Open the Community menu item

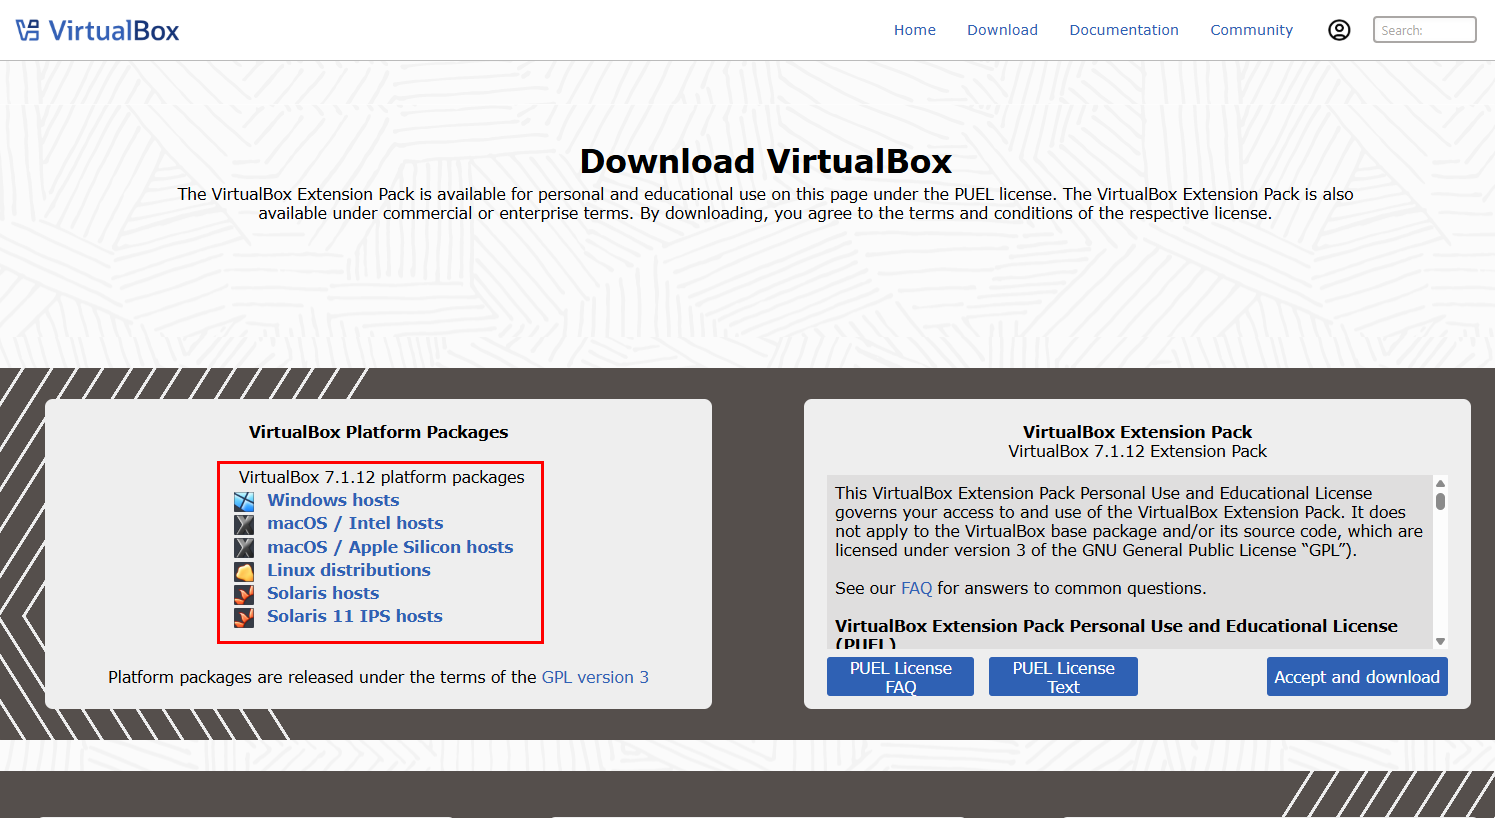coord(1251,30)
